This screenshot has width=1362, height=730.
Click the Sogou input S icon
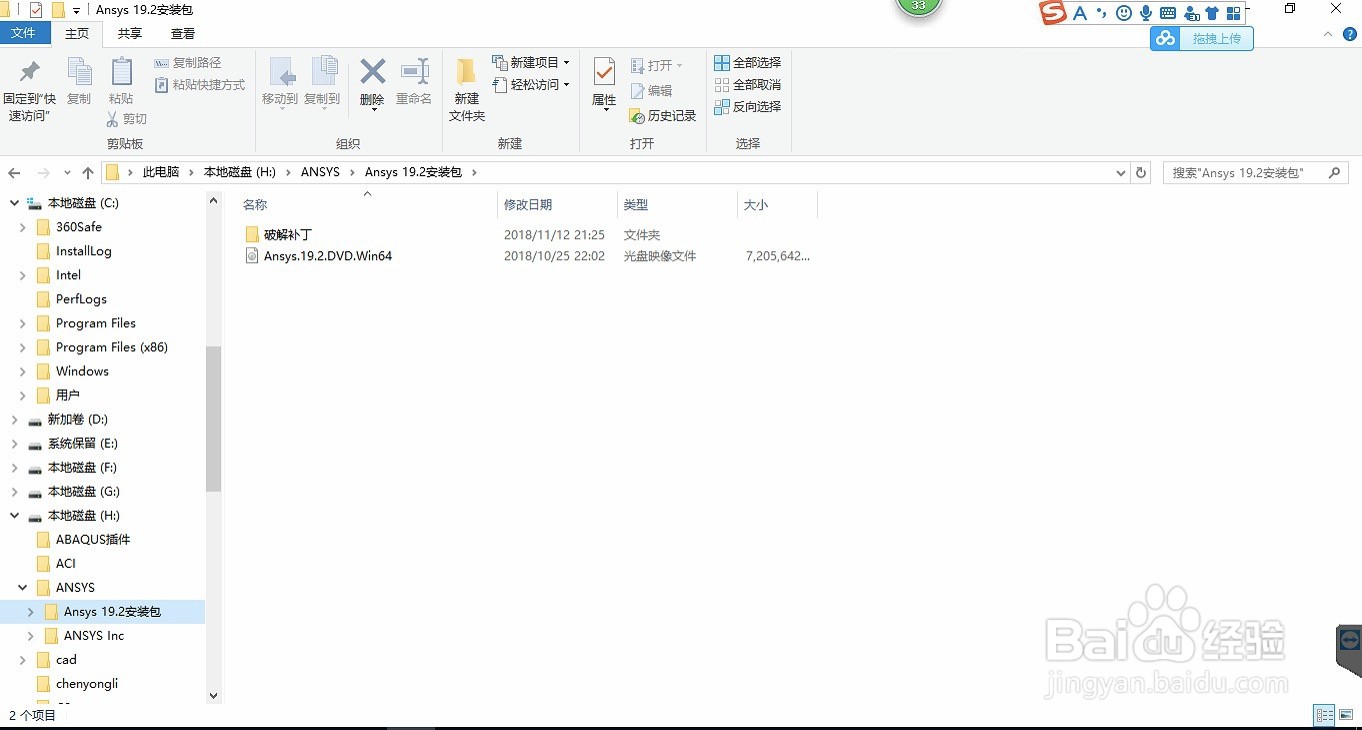pos(1053,13)
